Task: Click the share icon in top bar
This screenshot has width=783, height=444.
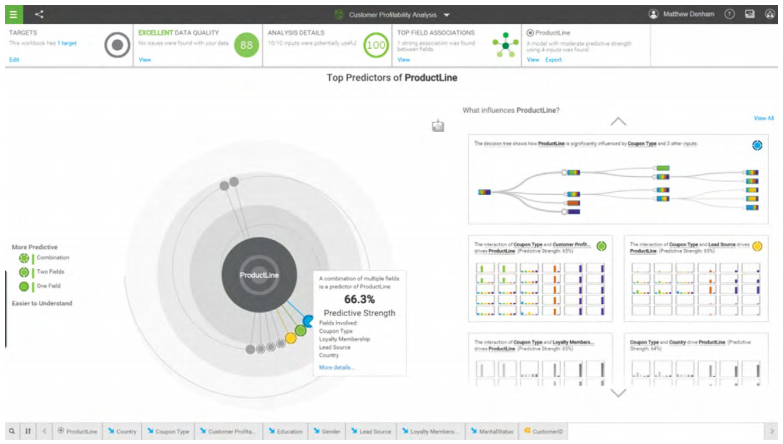Action: coord(40,14)
